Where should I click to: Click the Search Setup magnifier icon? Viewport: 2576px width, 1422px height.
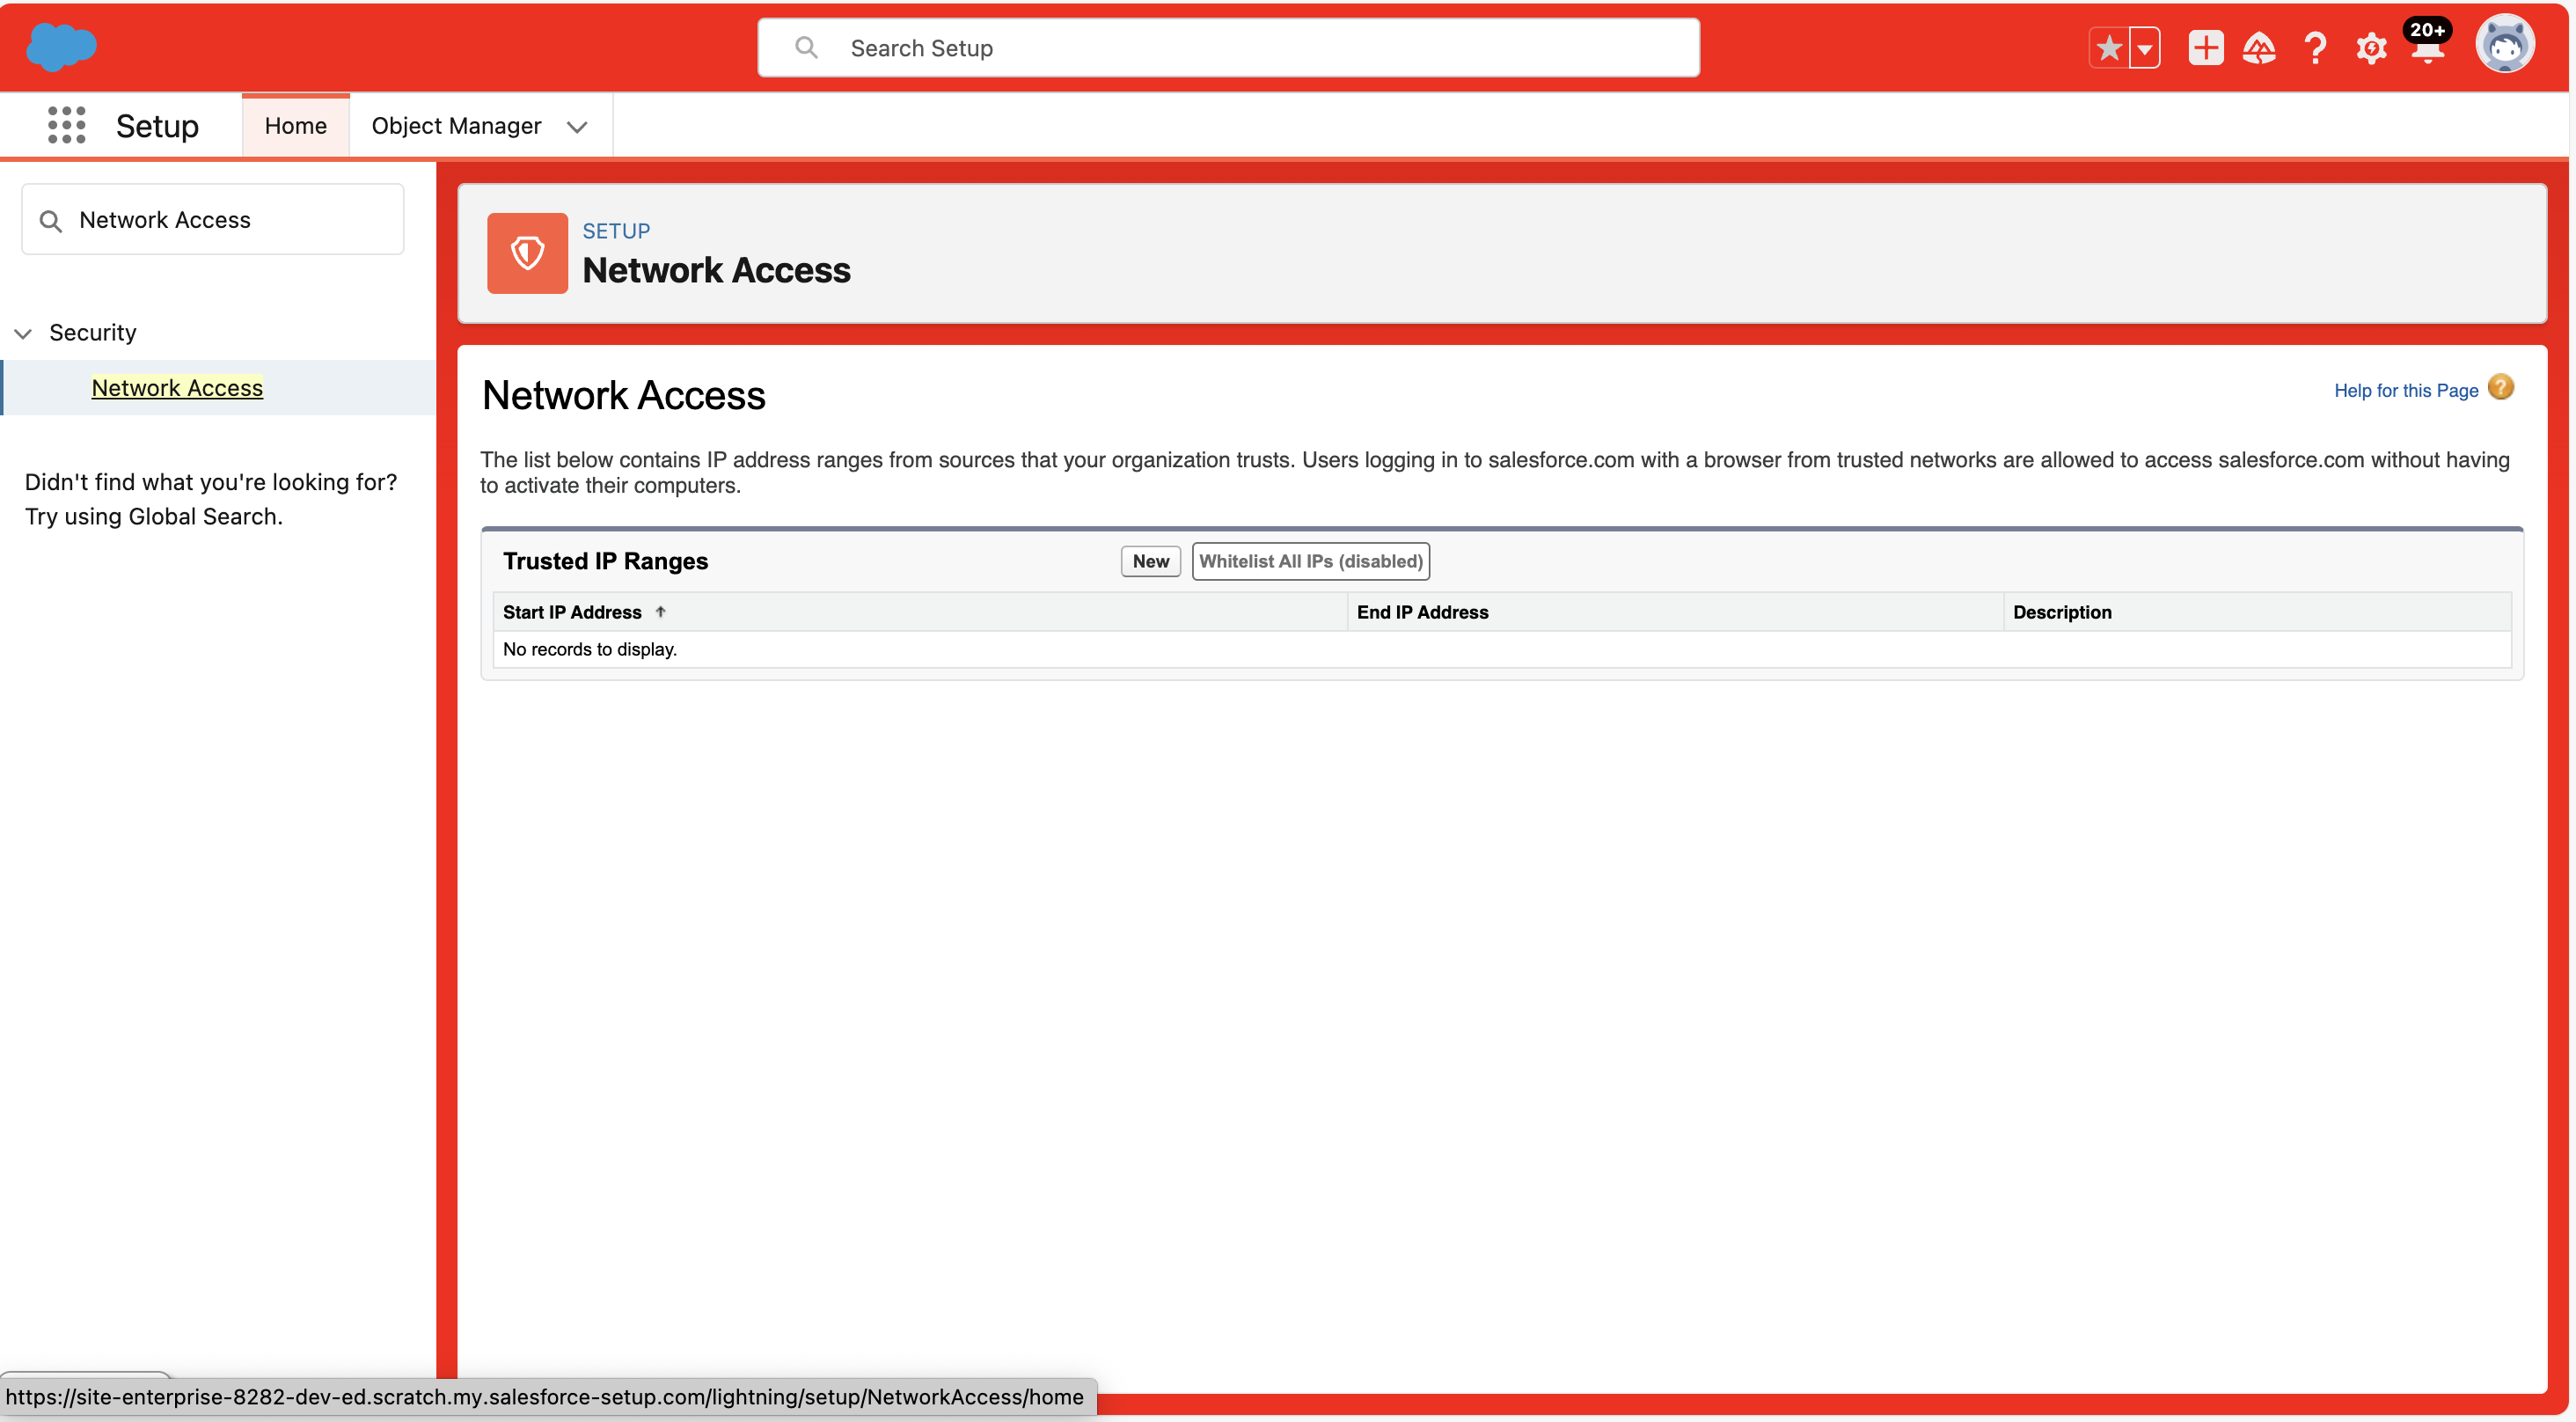[806, 47]
